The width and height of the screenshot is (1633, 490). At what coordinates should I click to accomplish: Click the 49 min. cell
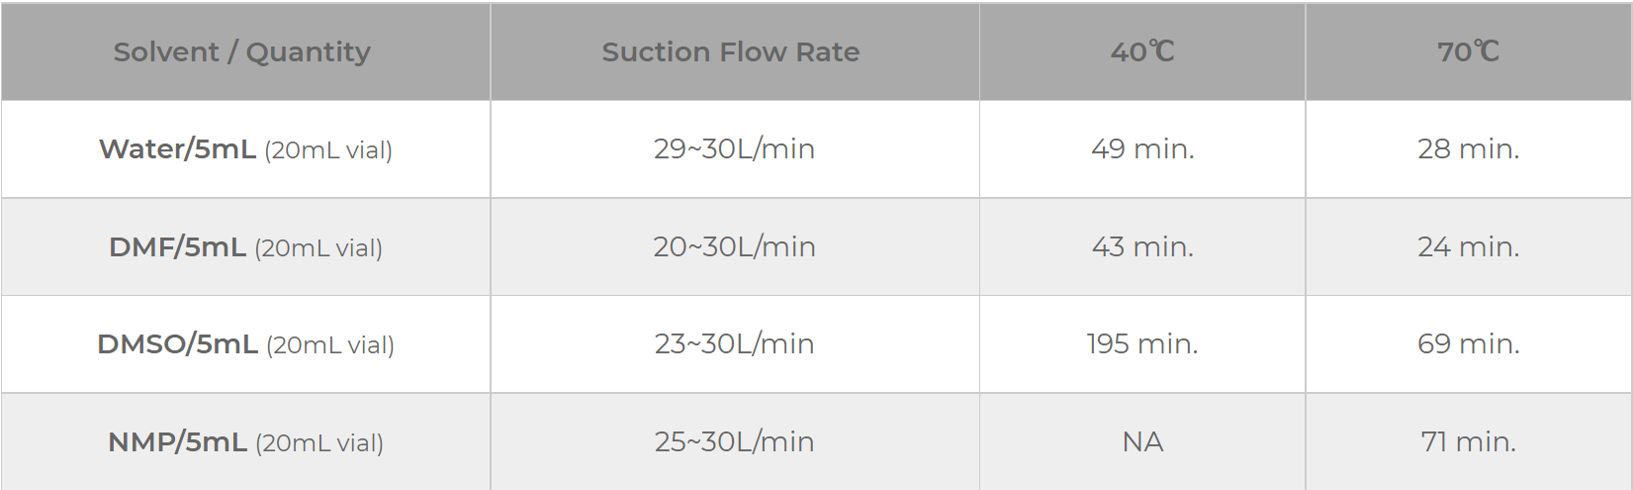1142,149
